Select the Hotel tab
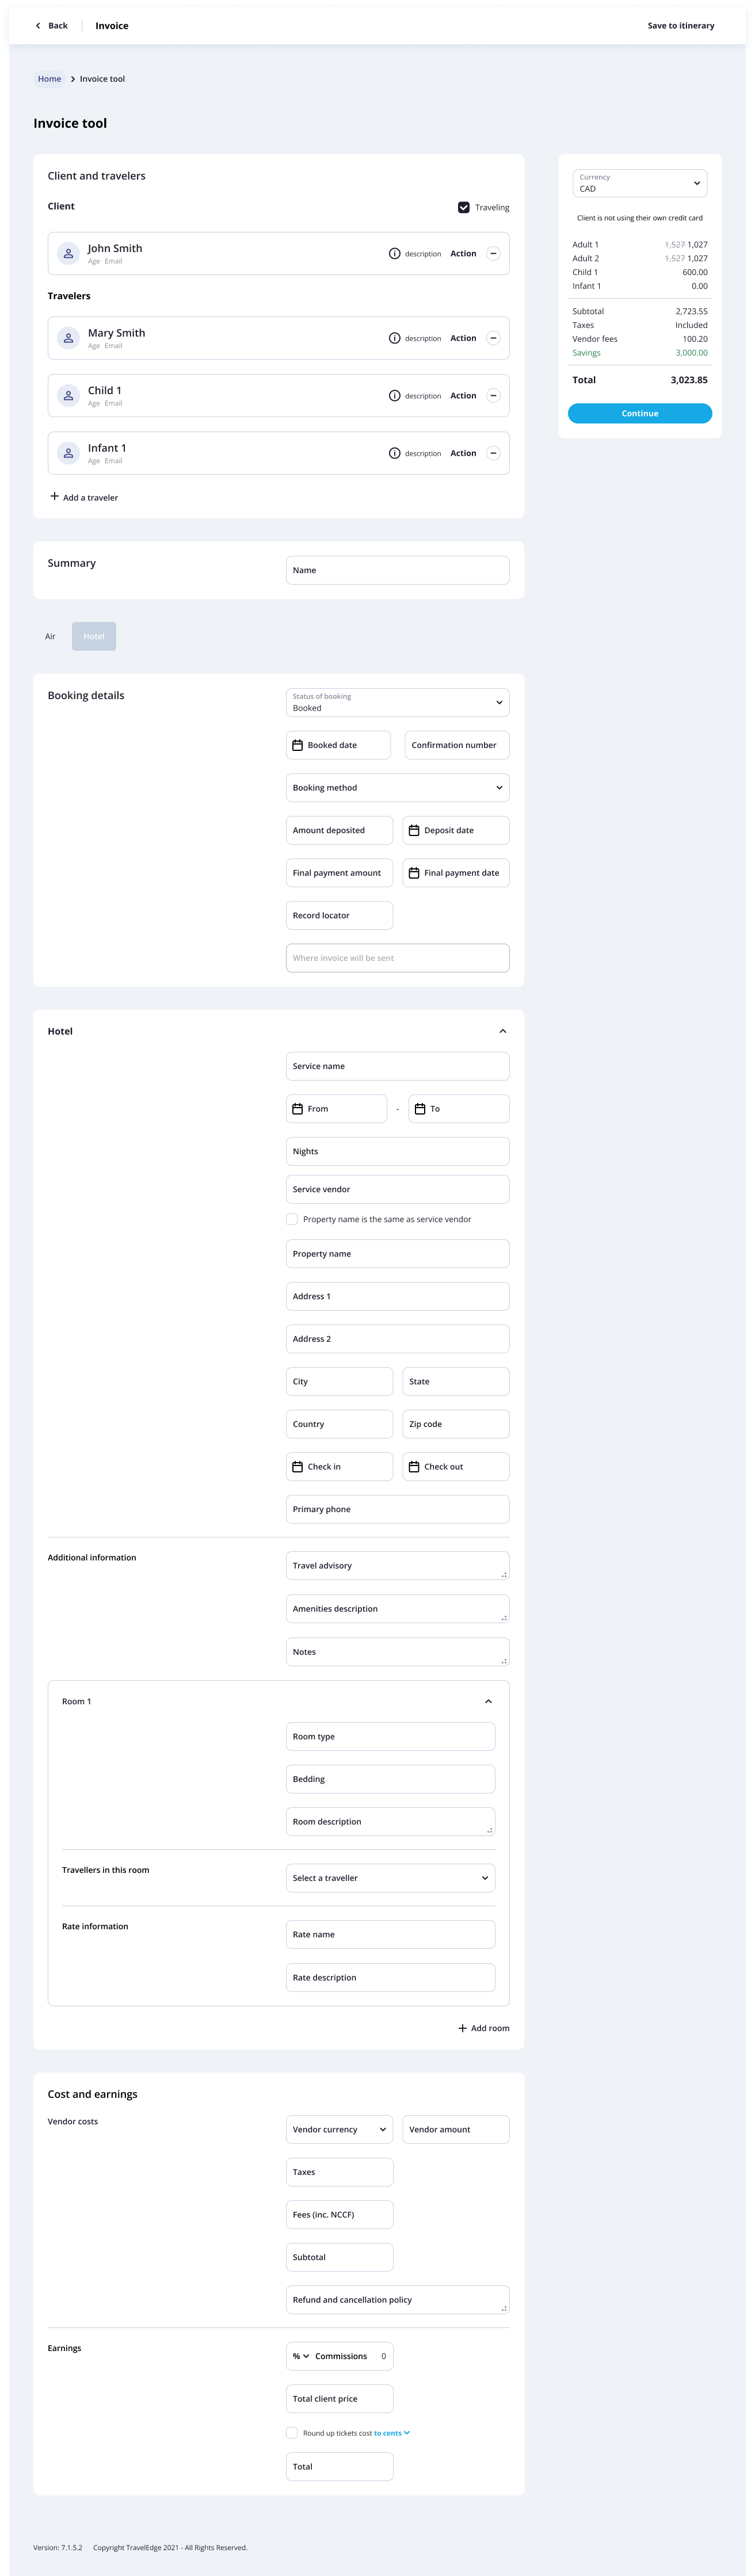This screenshot has height=2576, width=755. [94, 637]
